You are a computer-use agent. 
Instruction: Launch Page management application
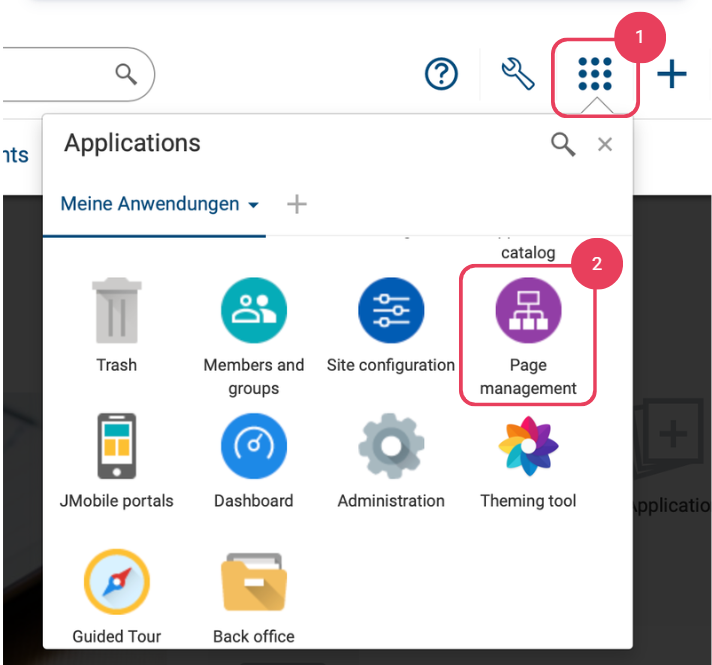click(528, 312)
